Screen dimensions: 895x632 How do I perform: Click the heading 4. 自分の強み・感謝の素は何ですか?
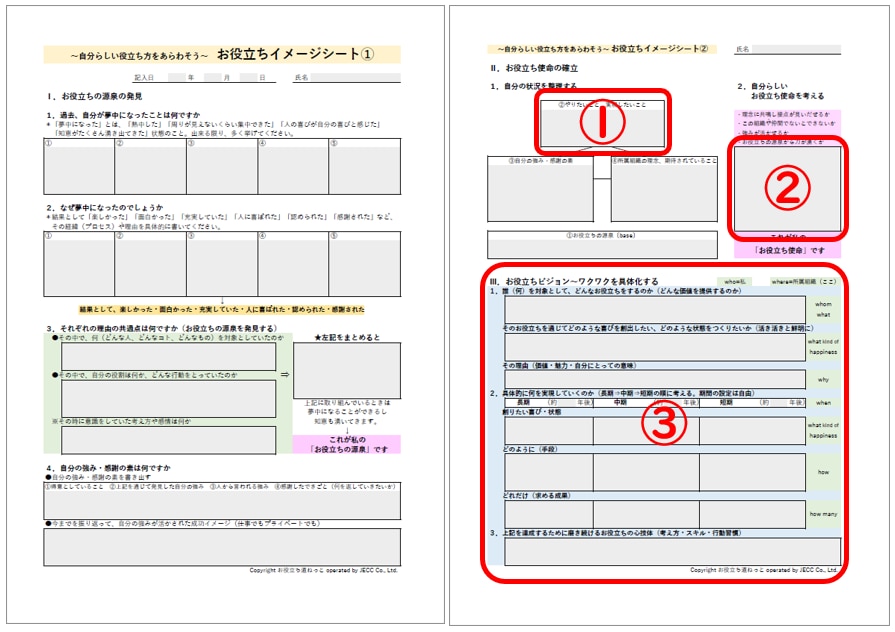tap(108, 468)
